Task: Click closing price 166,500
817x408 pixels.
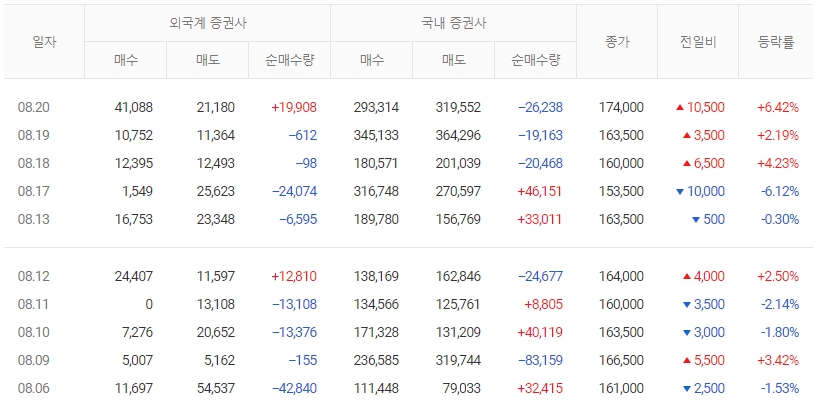Action: (x=622, y=360)
